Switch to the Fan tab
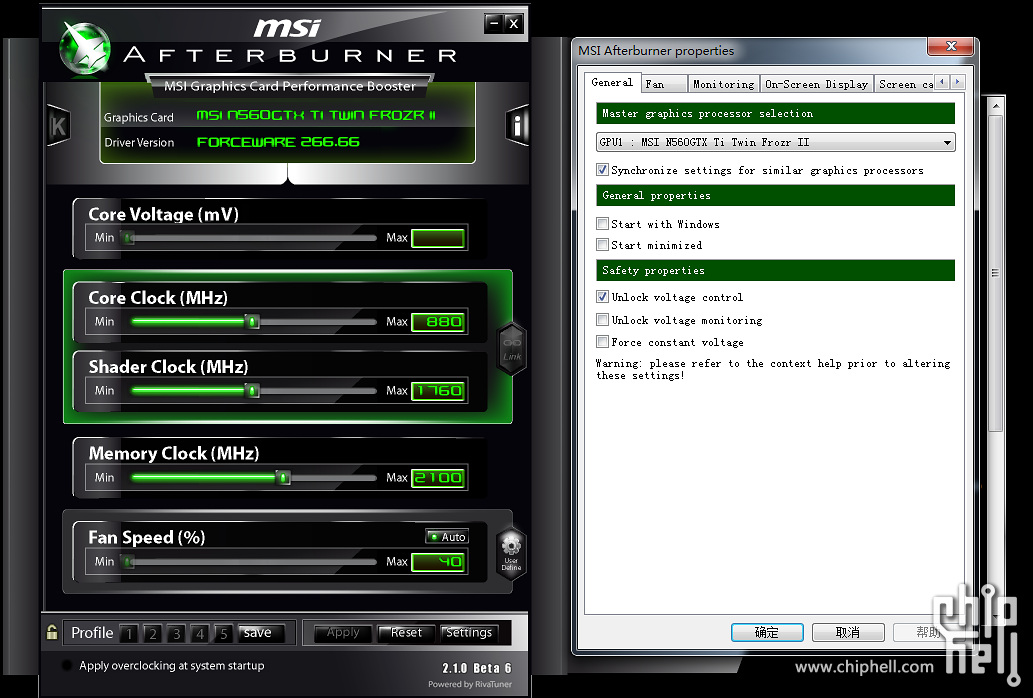This screenshot has height=698, width=1033. [664, 84]
